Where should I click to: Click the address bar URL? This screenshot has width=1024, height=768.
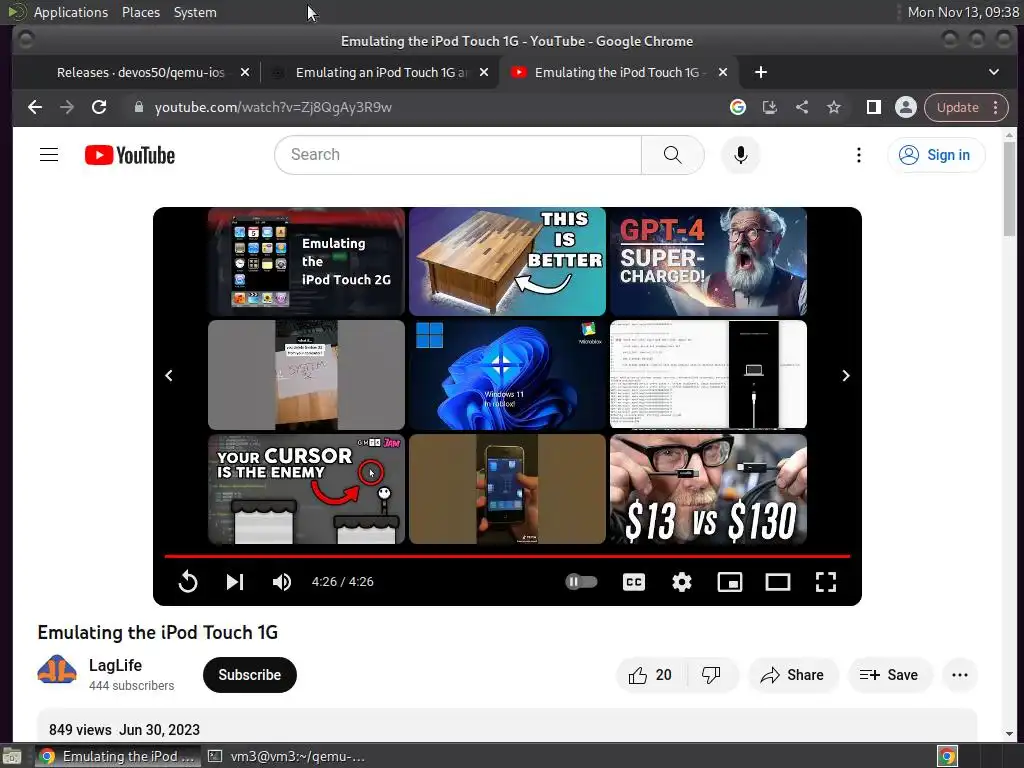[273, 107]
